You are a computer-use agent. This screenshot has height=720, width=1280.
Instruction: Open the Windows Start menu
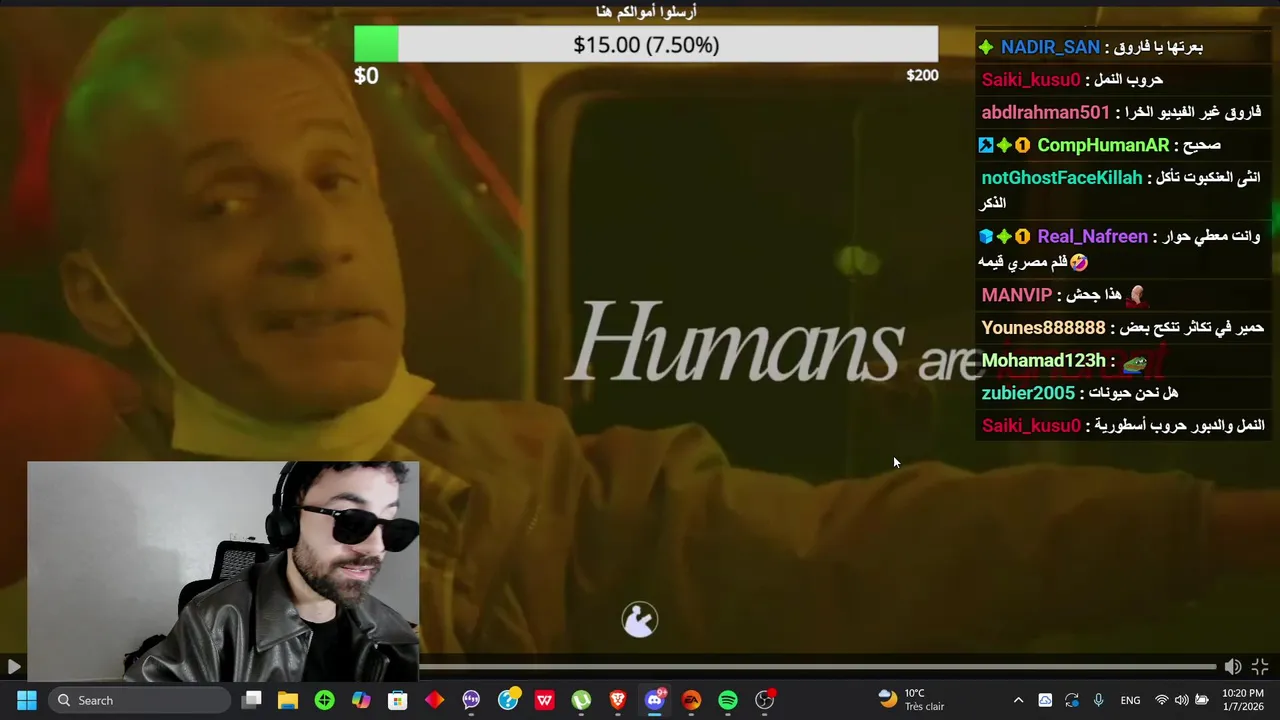pyautogui.click(x=27, y=700)
